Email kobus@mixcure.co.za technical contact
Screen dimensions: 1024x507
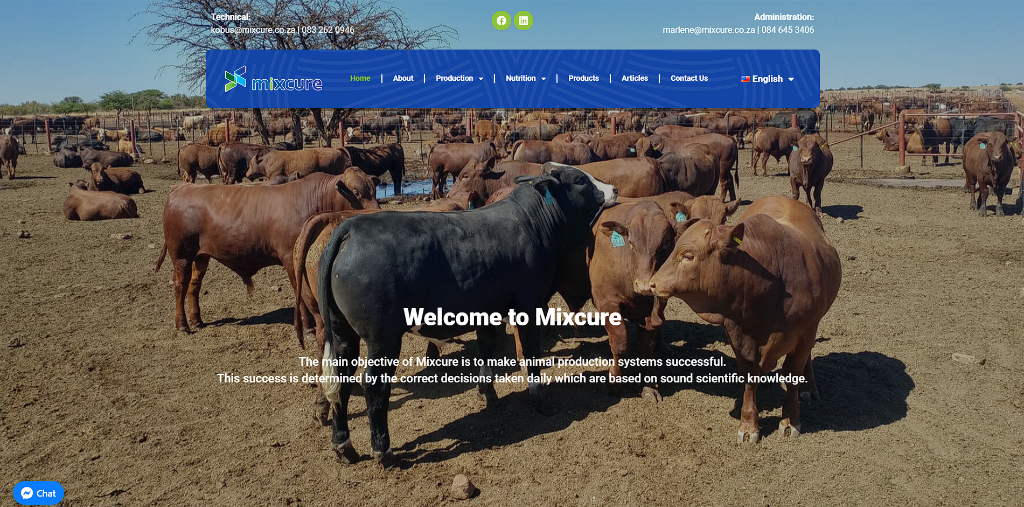[x=253, y=30]
